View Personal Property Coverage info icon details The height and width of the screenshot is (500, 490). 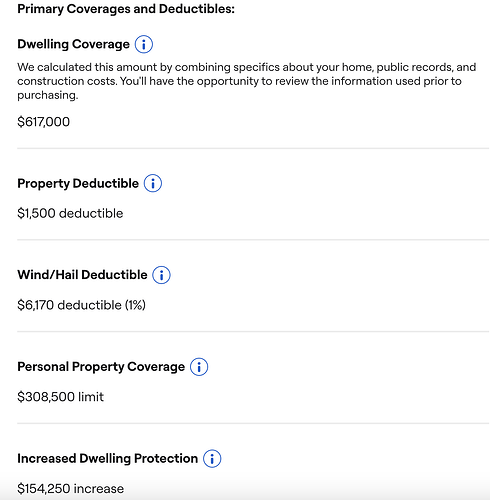[x=199, y=367]
